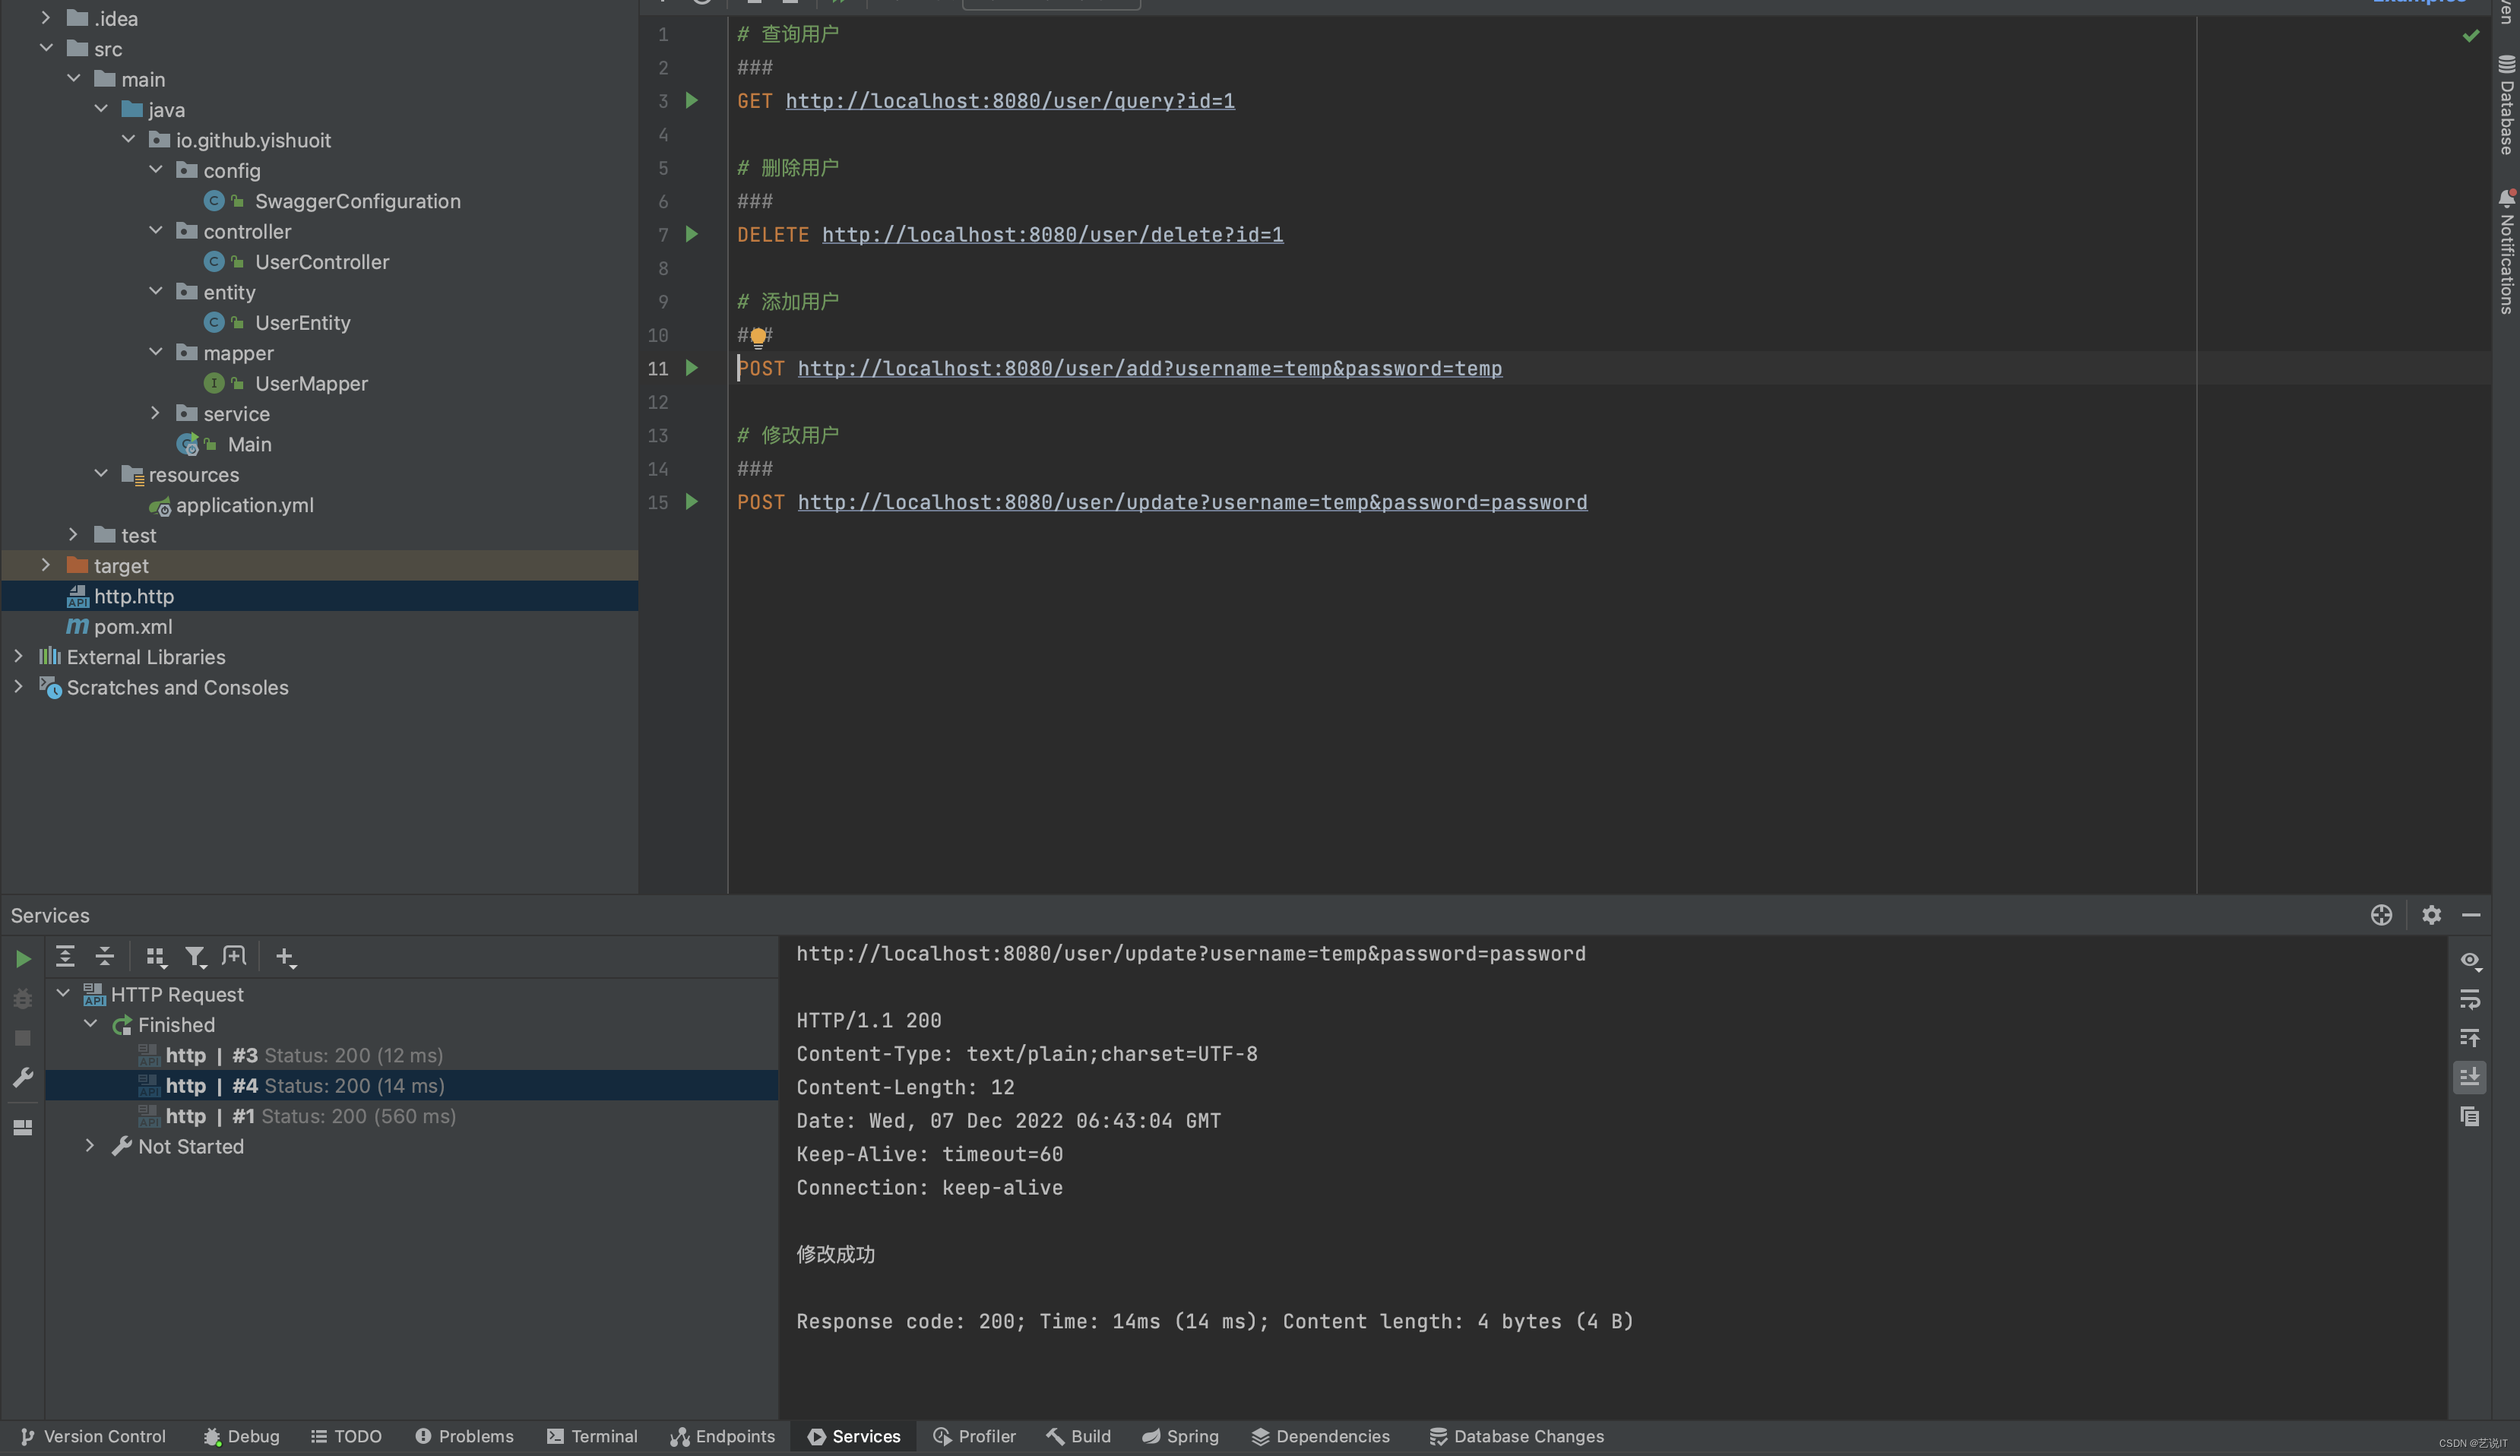
Task: Open the Version Control tab
Action: point(93,1436)
